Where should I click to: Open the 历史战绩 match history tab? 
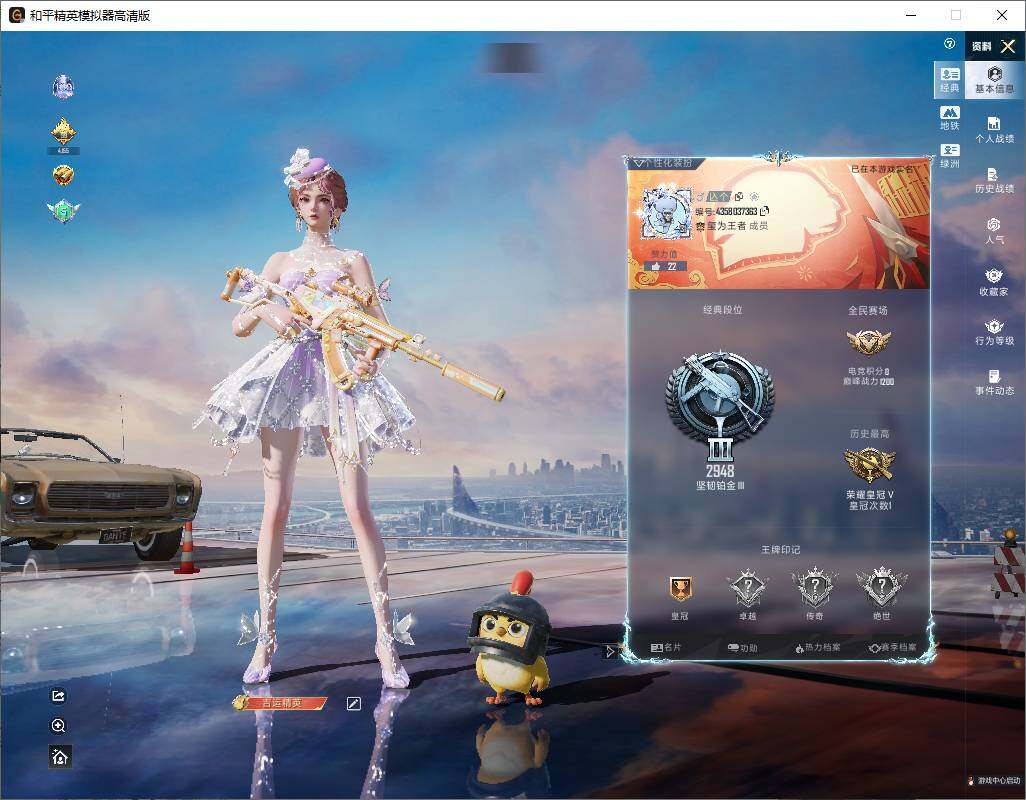[994, 180]
